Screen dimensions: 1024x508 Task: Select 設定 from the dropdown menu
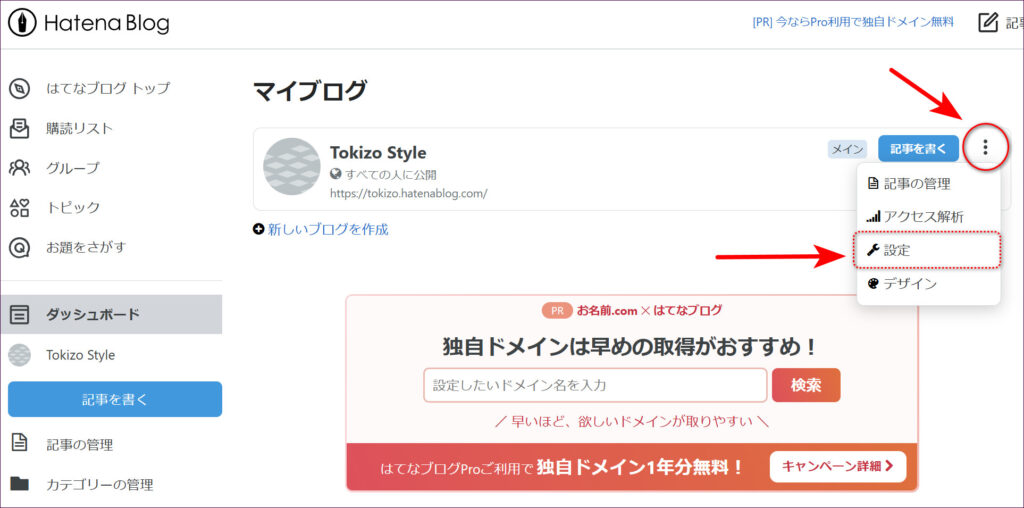coord(896,250)
